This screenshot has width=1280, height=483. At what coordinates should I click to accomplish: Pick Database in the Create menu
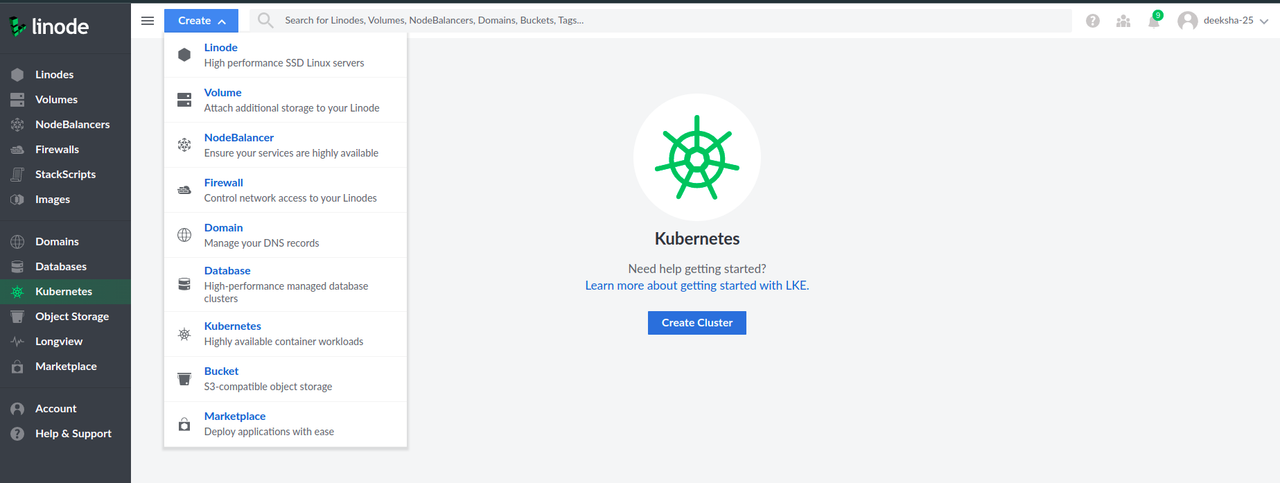click(x=285, y=284)
